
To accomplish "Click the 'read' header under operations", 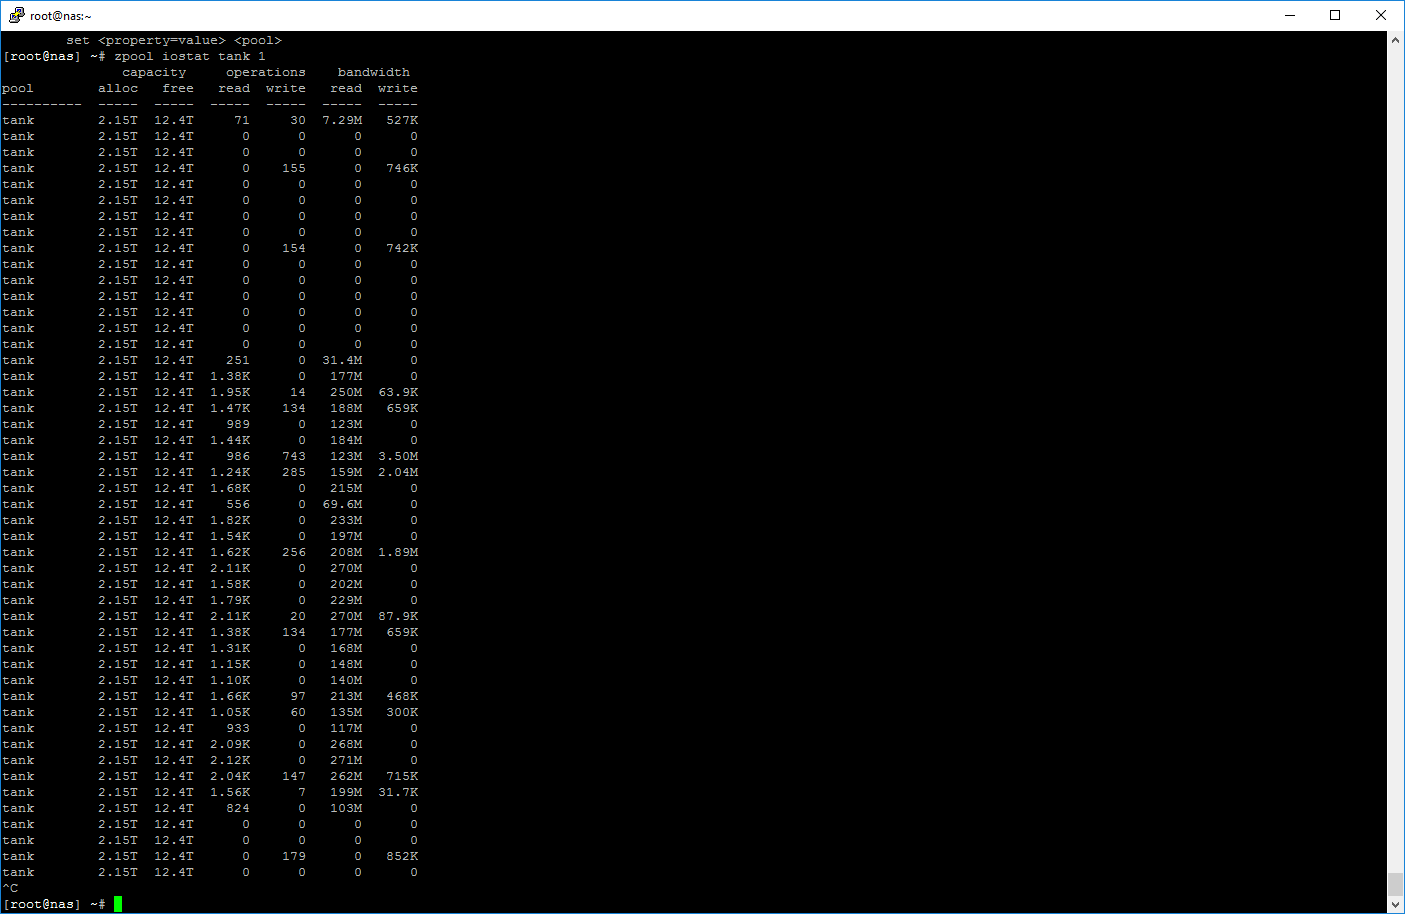I will (234, 88).
